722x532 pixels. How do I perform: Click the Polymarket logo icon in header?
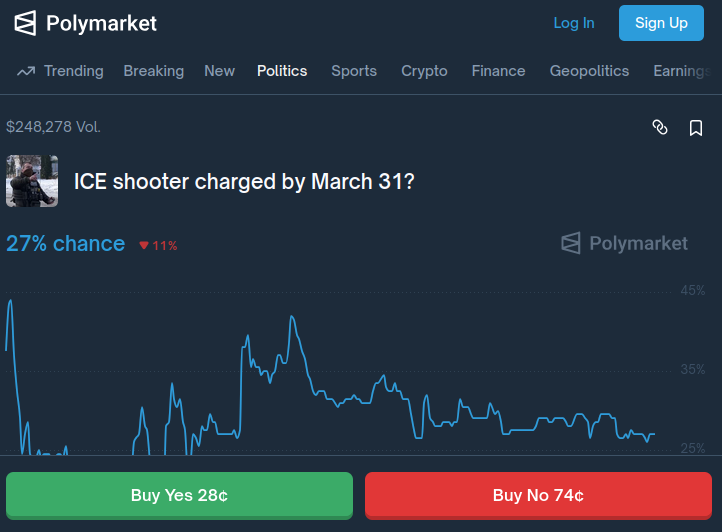[25, 23]
